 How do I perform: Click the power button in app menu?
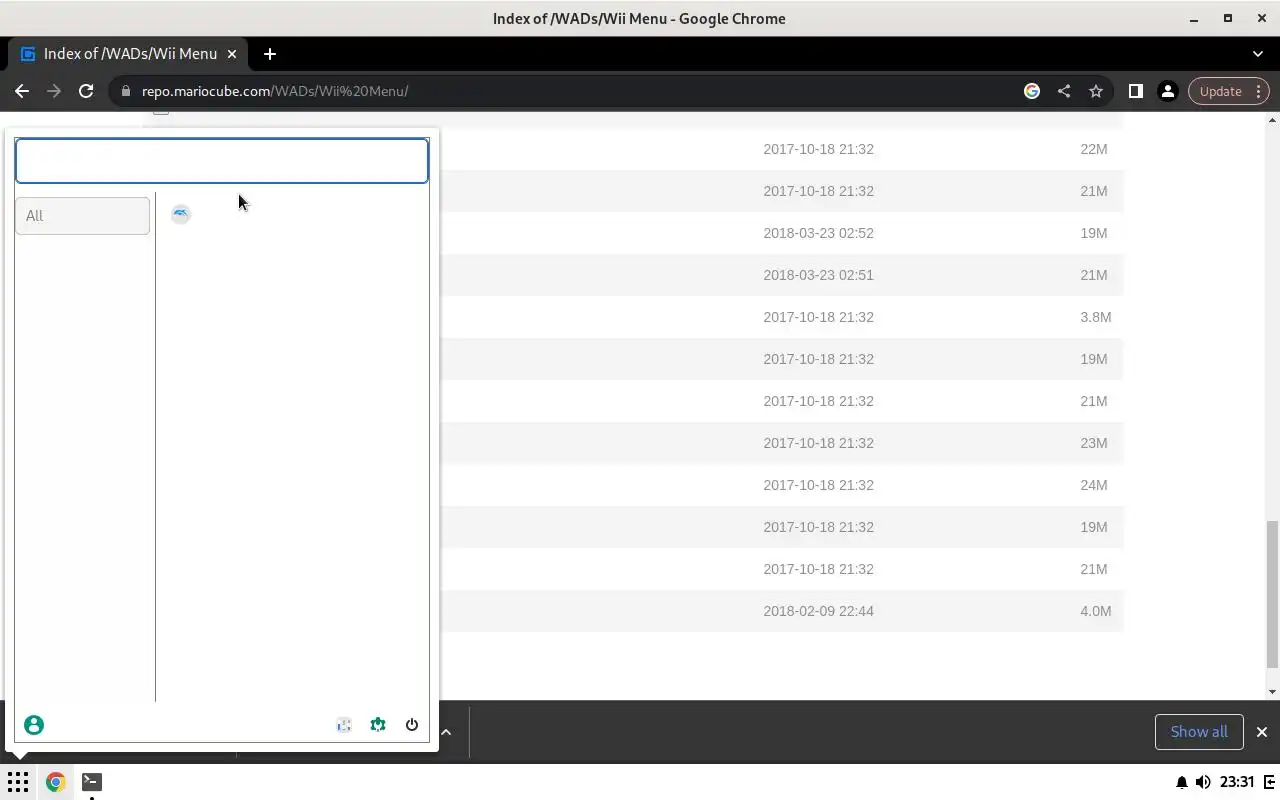coord(412,725)
